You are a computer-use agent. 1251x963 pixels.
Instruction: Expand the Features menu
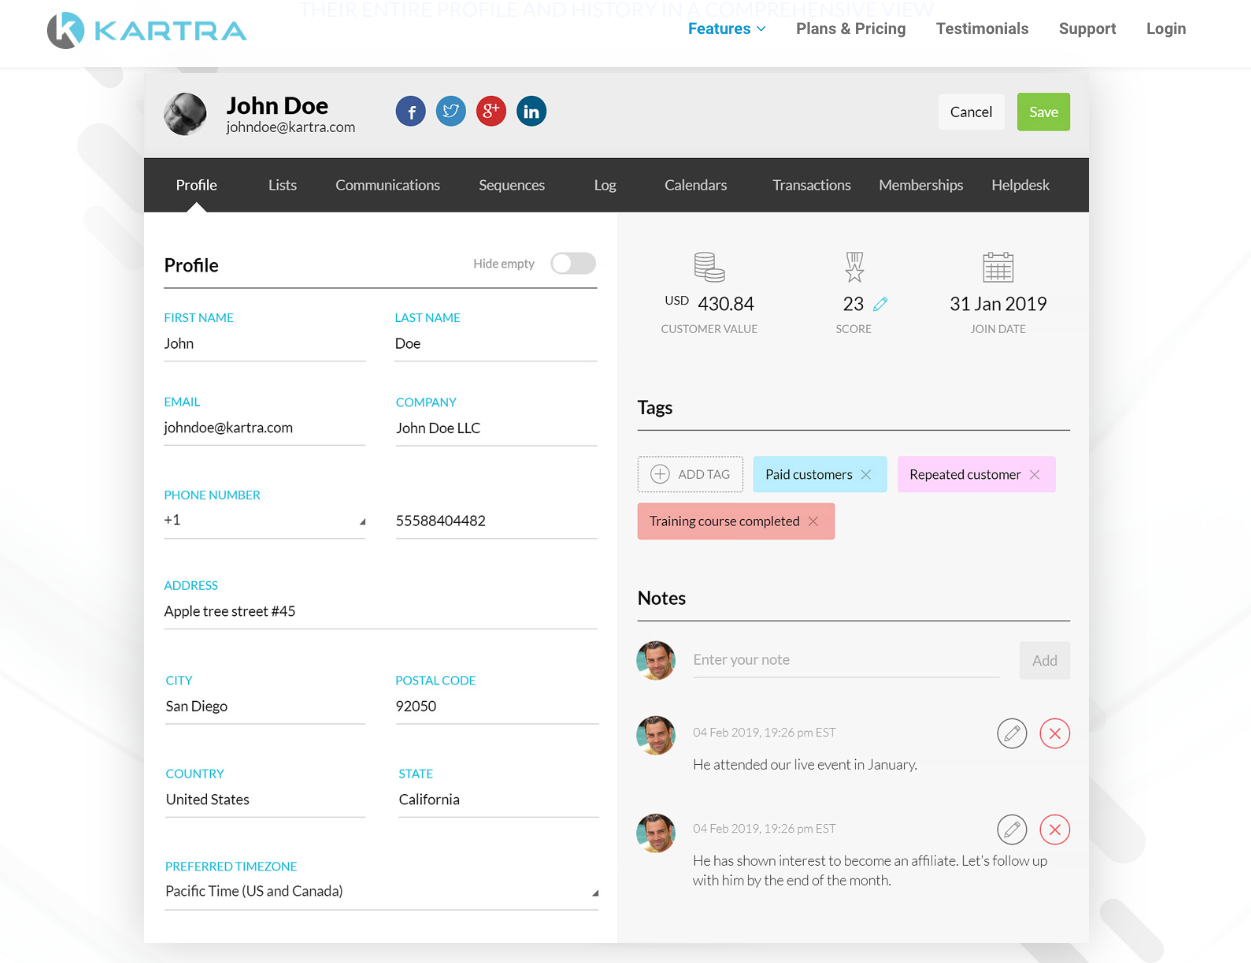(x=727, y=29)
